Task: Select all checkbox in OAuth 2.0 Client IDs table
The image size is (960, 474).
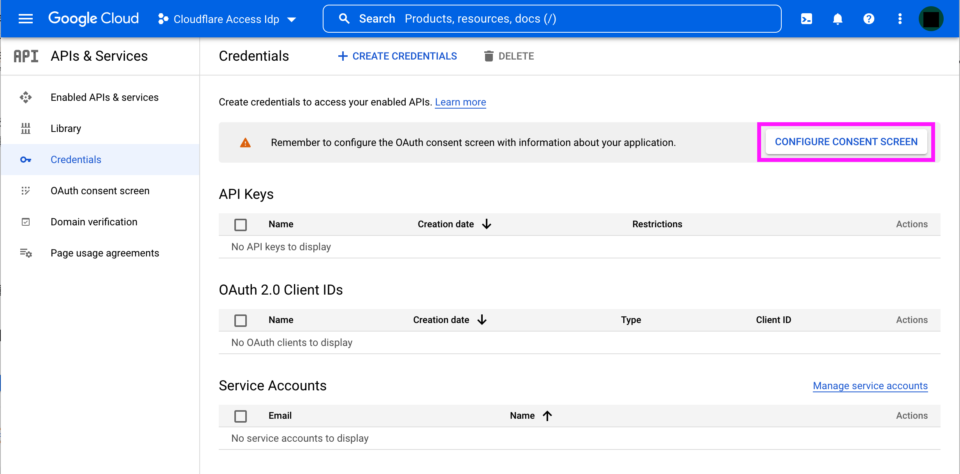Action: tap(241, 320)
